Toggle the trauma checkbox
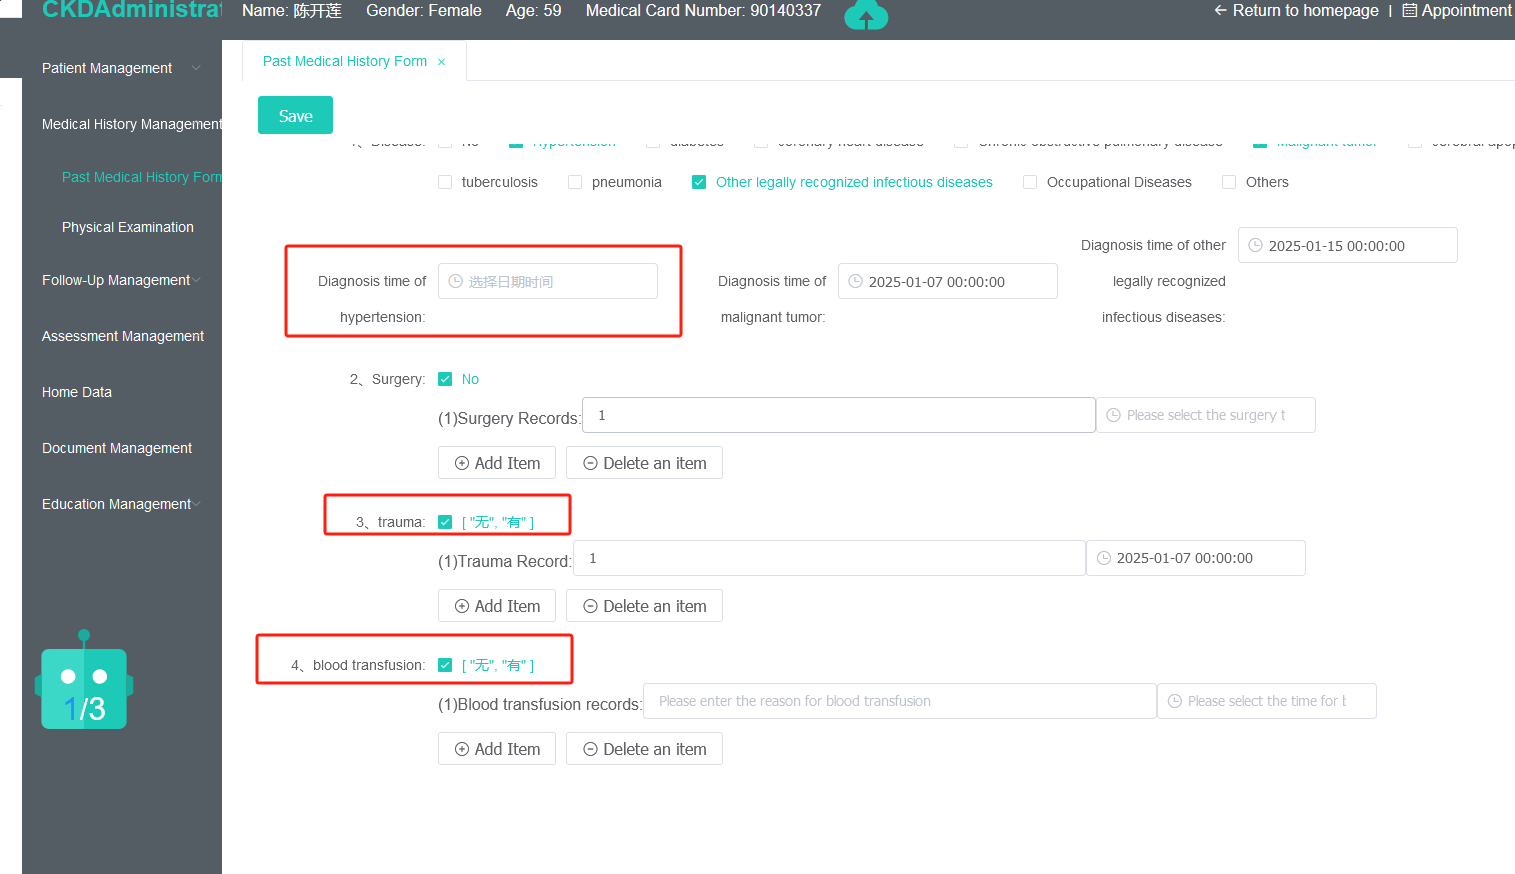Image resolution: width=1515 pixels, height=874 pixels. pyautogui.click(x=445, y=522)
